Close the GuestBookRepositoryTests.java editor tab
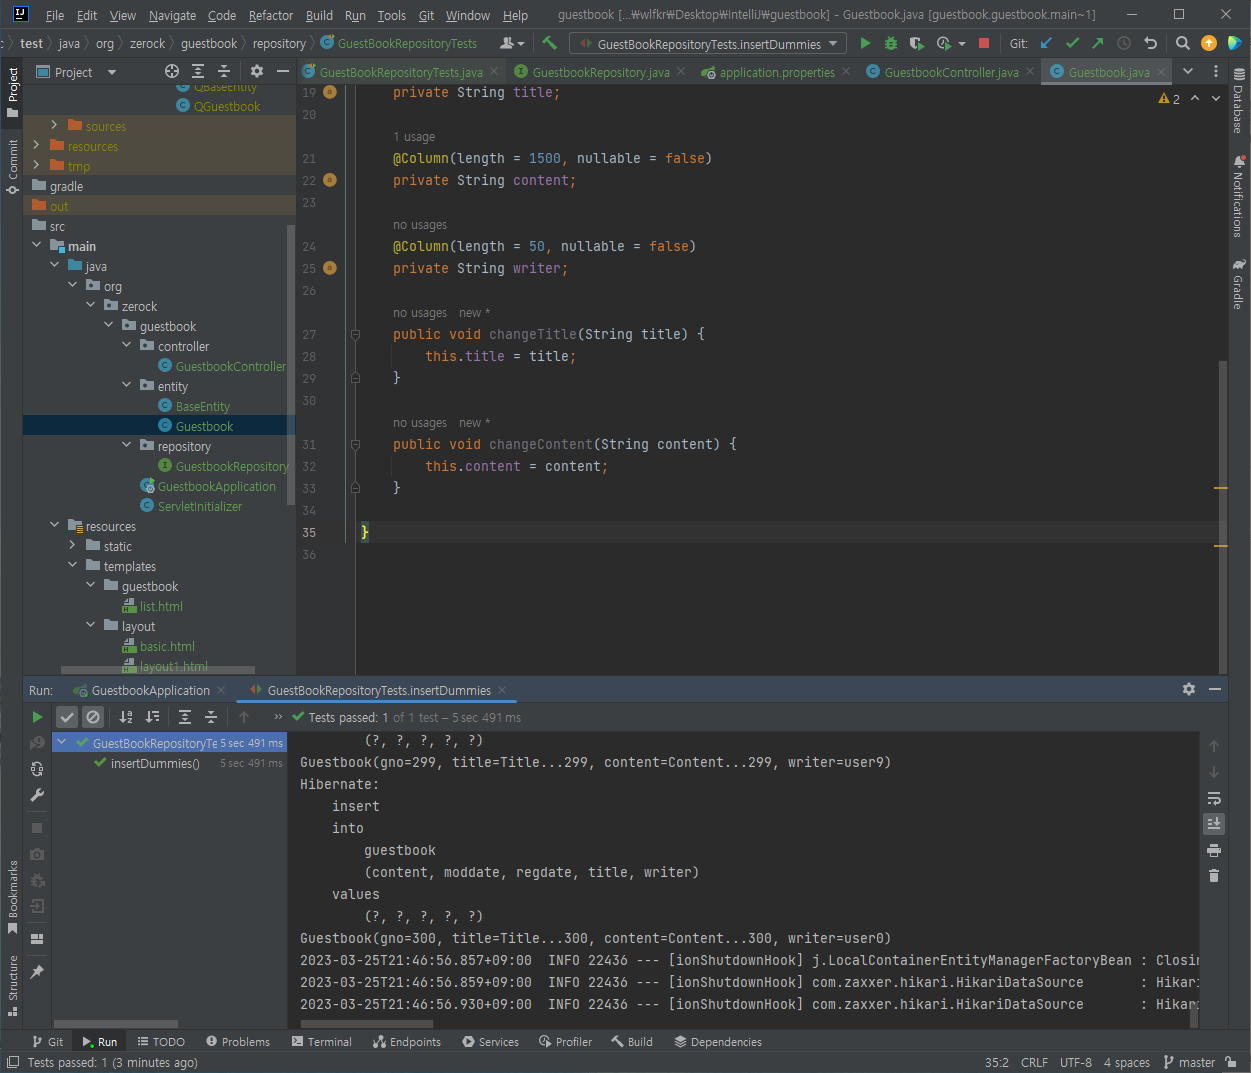Image resolution: width=1251 pixels, height=1073 pixels. [494, 72]
